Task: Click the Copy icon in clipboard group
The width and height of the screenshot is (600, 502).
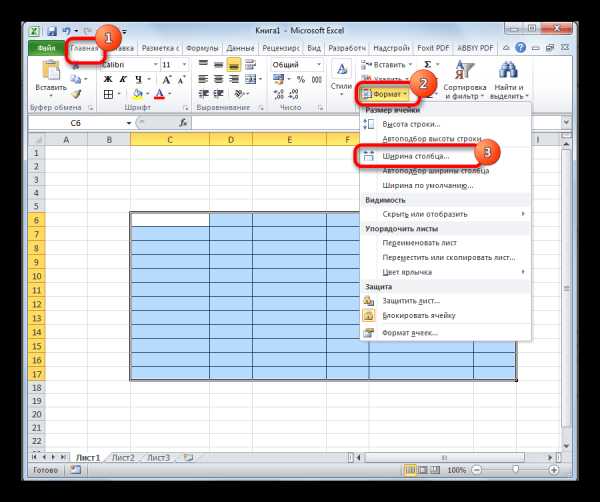Action: click(76, 79)
